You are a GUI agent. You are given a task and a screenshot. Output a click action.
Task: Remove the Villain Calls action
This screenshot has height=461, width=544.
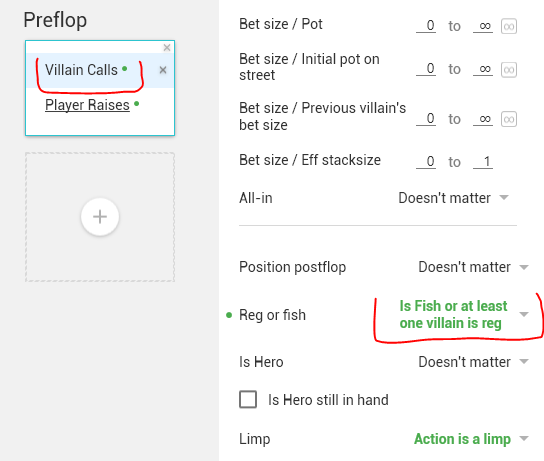163,70
